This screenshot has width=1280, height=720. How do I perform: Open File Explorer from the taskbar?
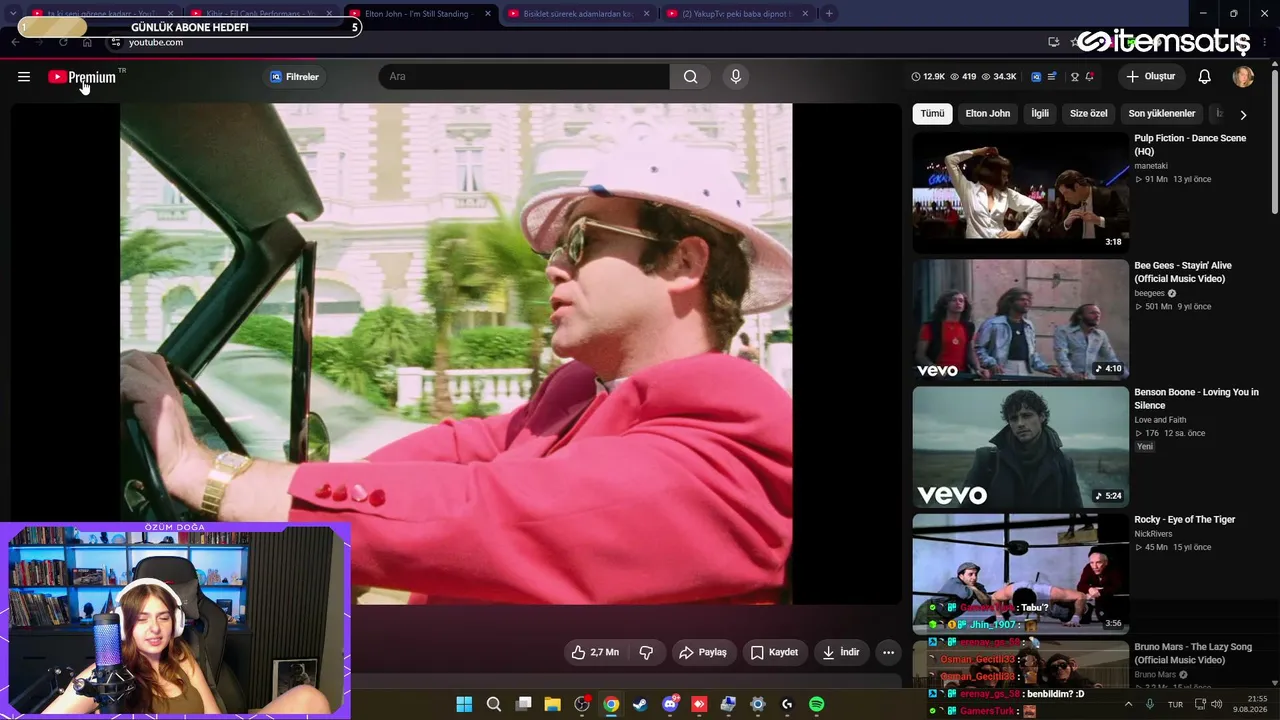552,704
